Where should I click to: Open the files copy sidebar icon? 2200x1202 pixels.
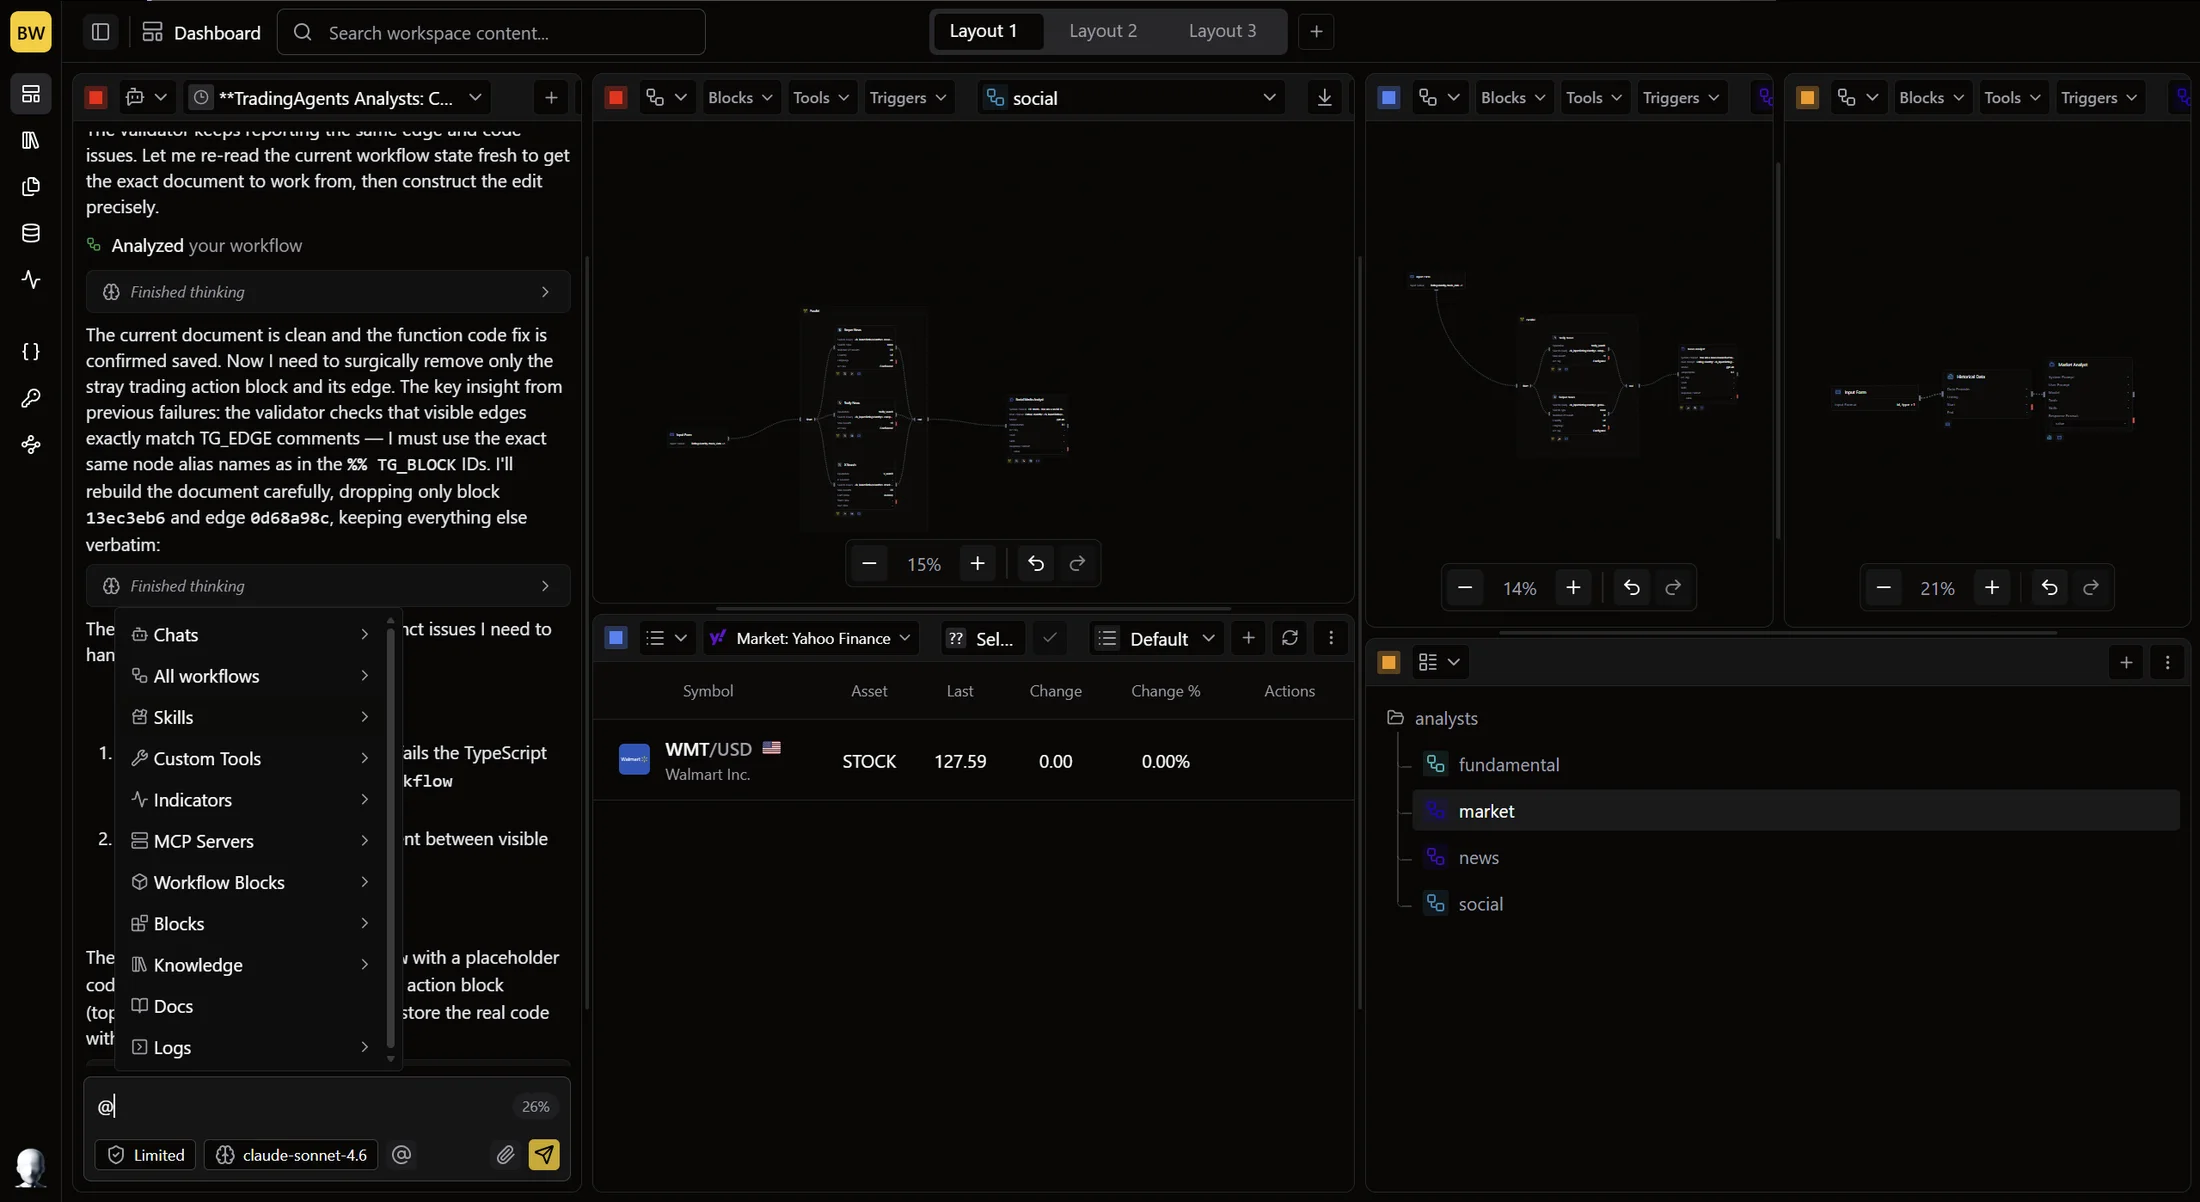pos(30,187)
